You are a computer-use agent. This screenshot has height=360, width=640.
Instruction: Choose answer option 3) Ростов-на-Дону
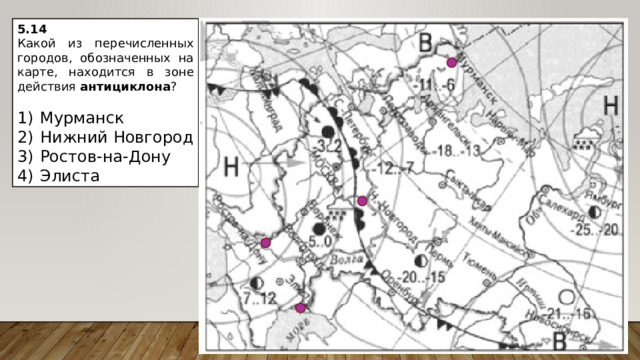(94, 156)
